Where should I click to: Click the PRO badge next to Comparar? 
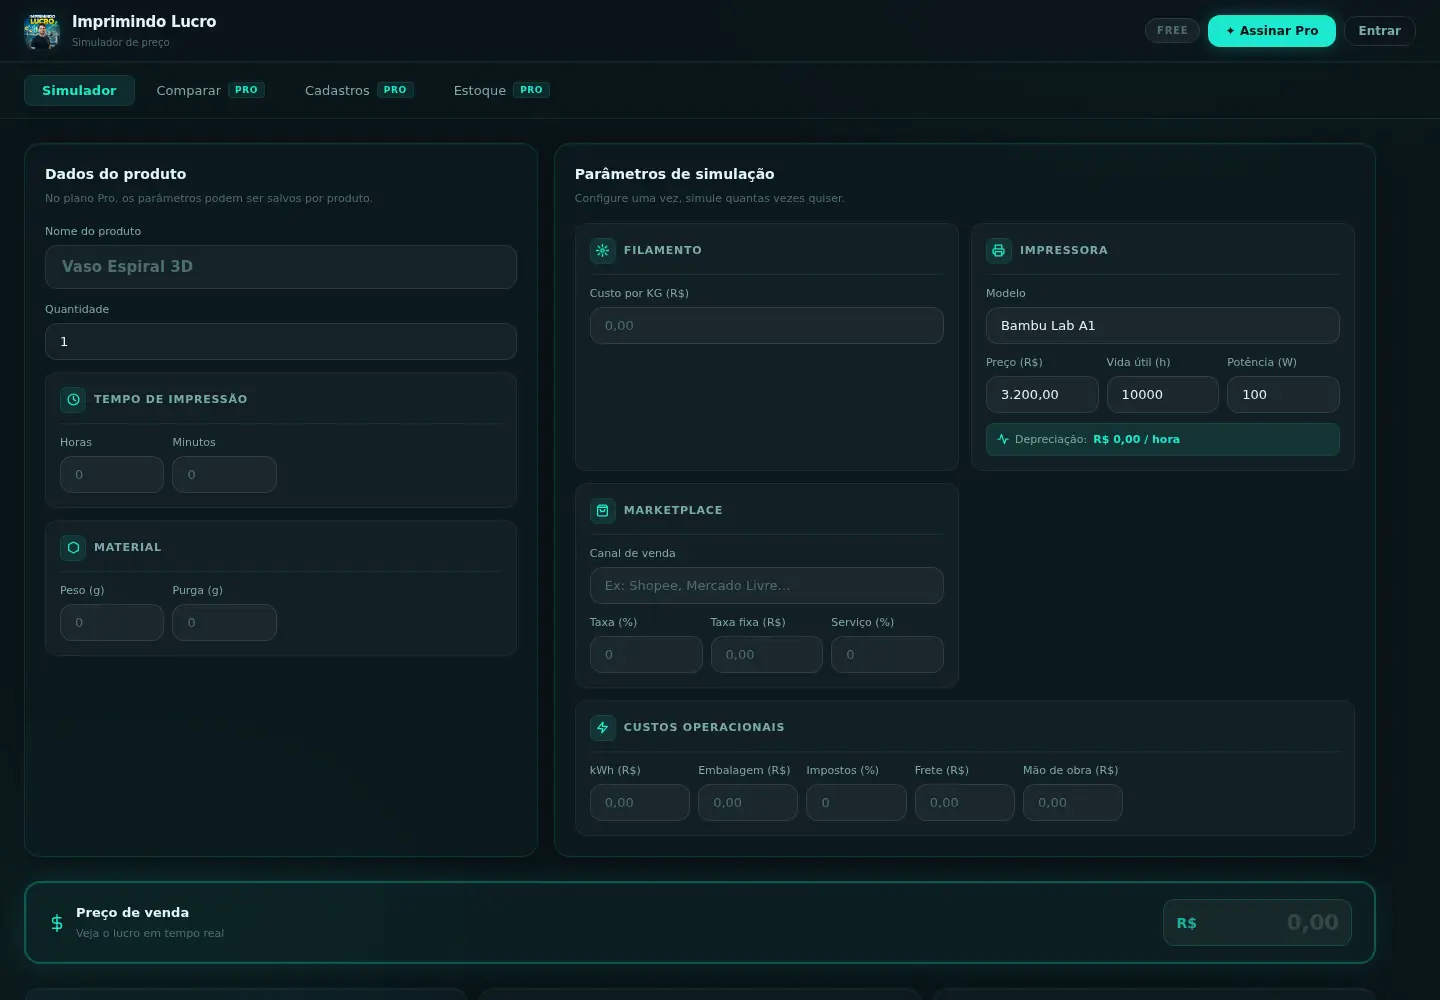coord(246,90)
